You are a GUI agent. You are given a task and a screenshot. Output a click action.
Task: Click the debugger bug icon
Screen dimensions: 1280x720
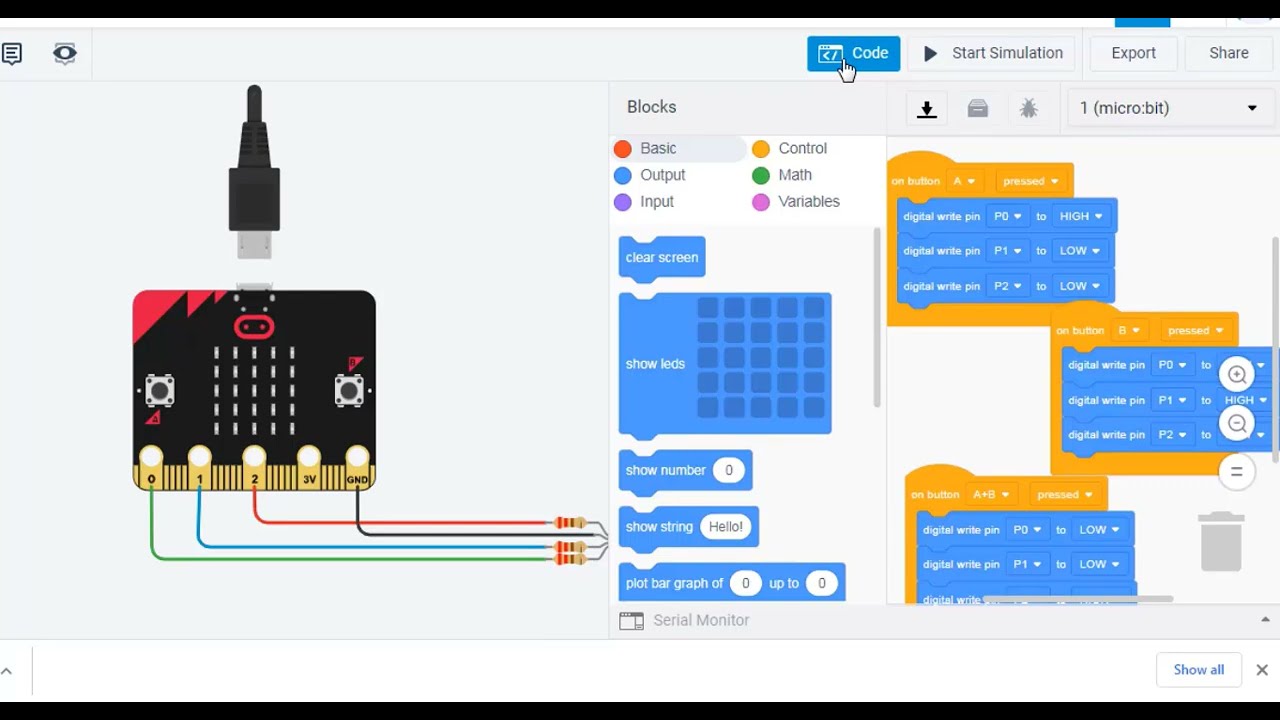[1028, 109]
